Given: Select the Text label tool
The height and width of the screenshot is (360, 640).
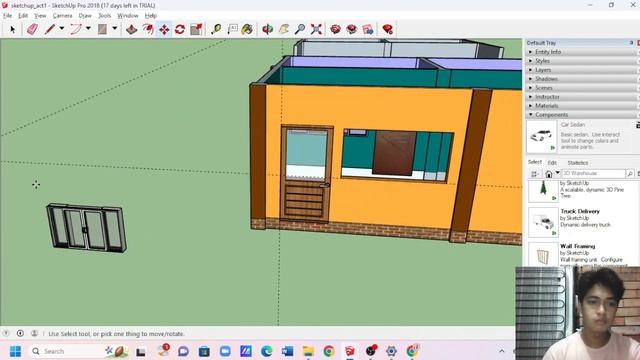Looking at the screenshot, I should pyautogui.click(x=232, y=29).
